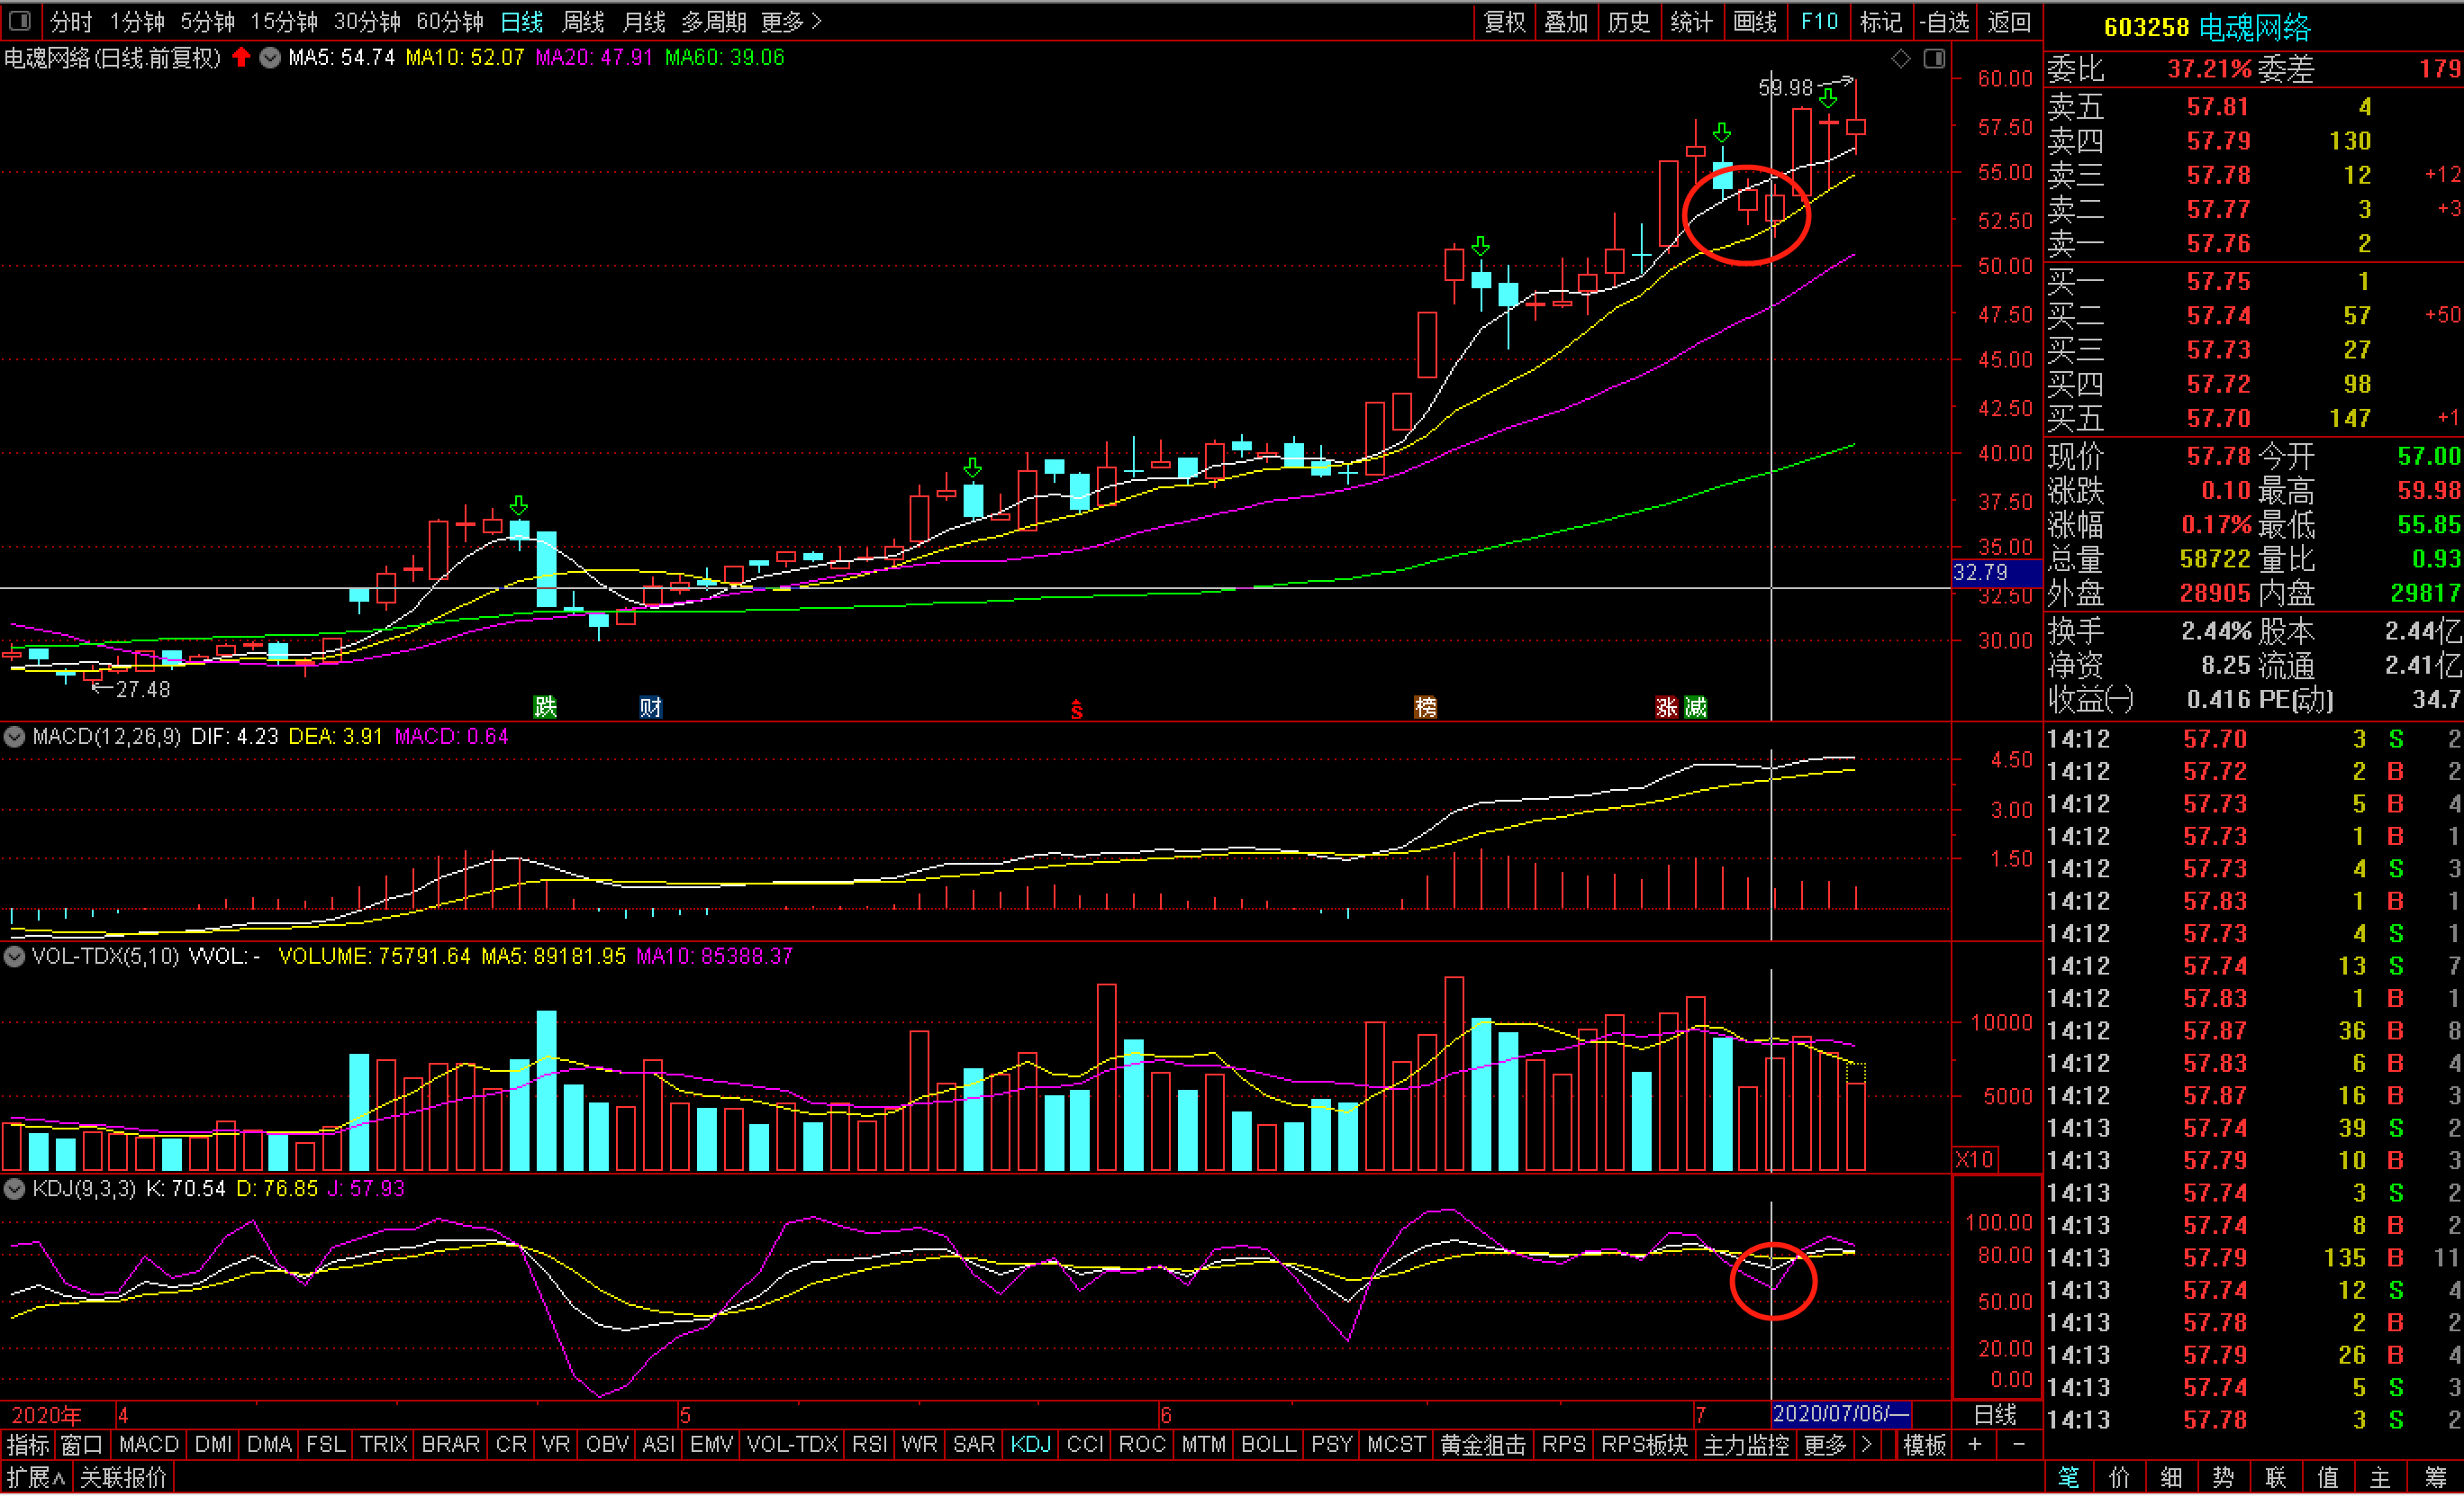Click the X10 volume scale label

[1975, 1161]
